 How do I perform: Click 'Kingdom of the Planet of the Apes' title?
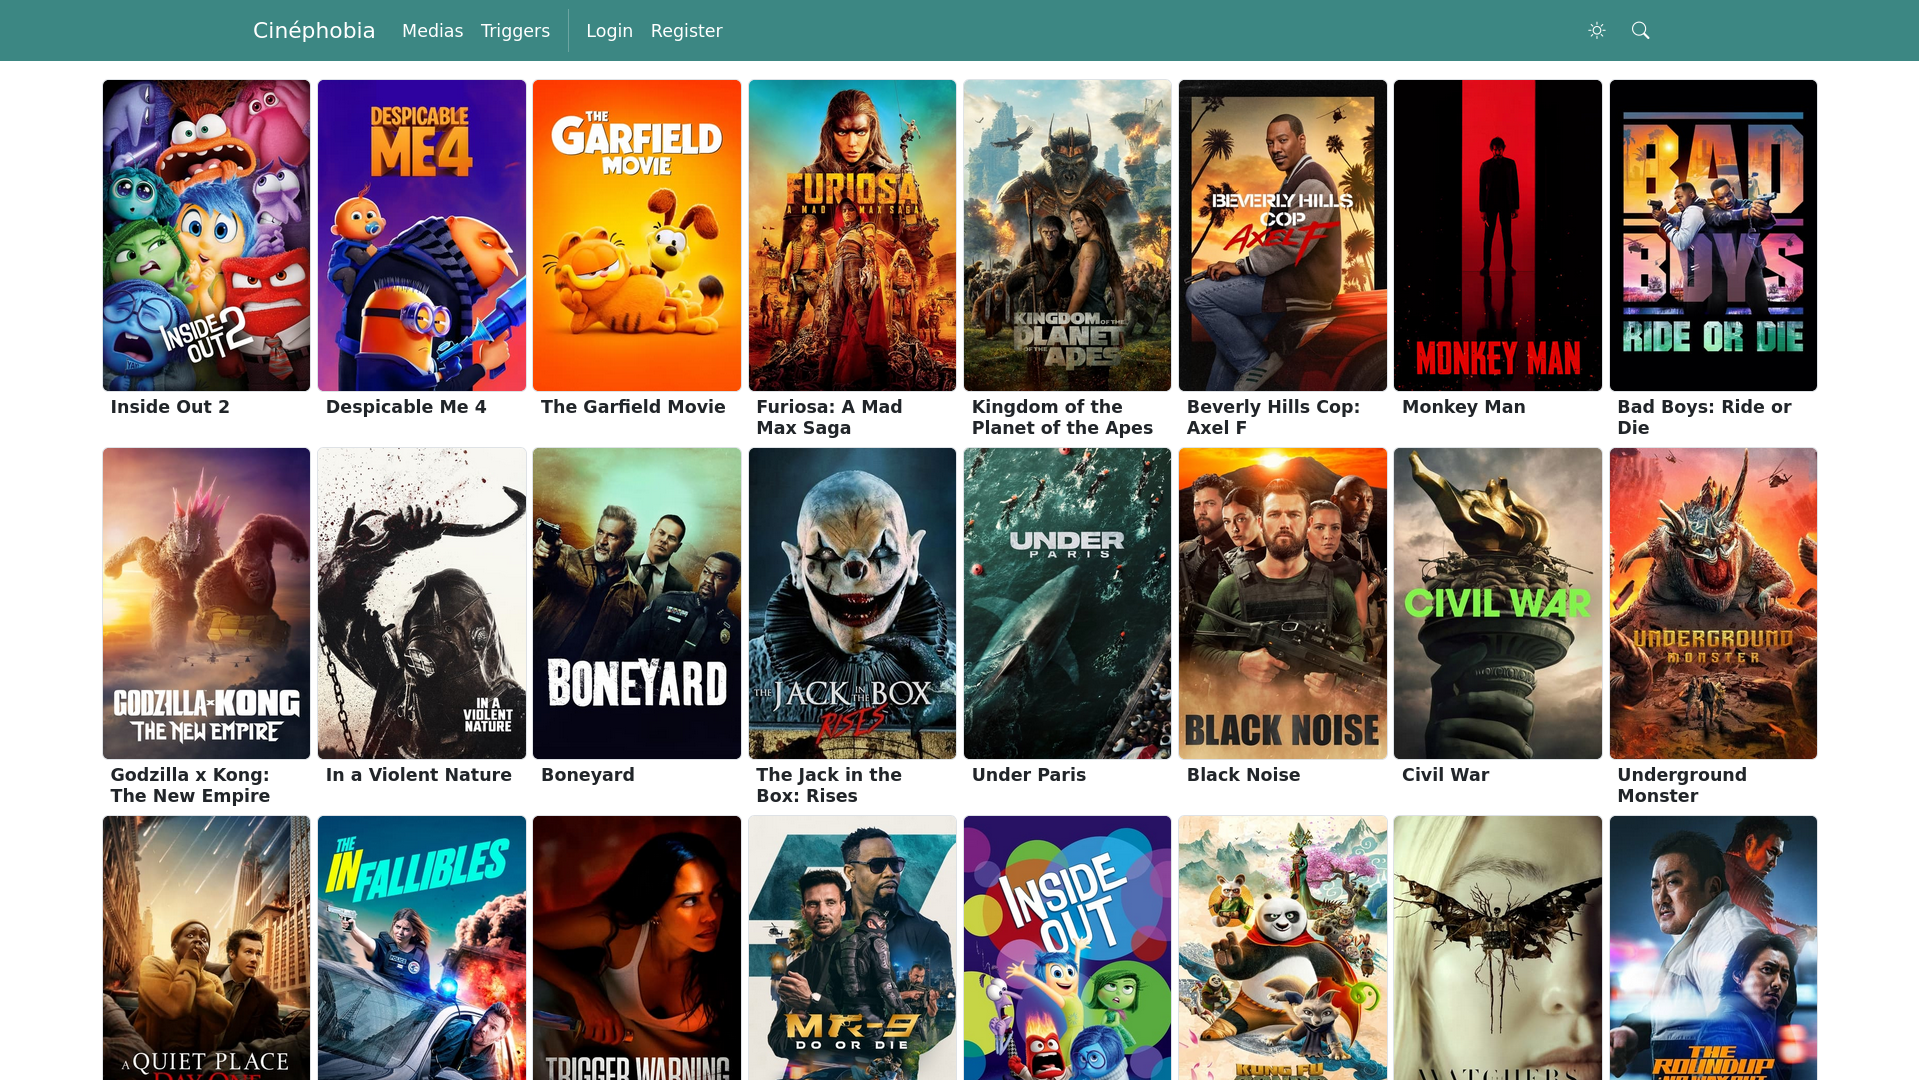(1062, 417)
